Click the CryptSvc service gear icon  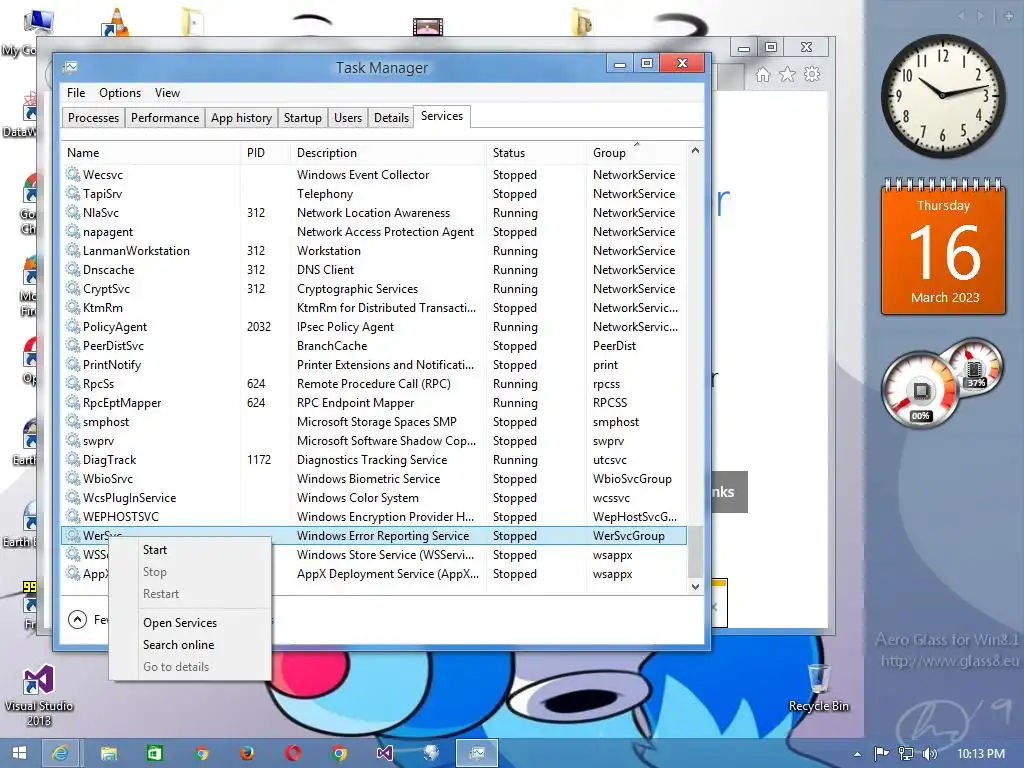[72, 288]
